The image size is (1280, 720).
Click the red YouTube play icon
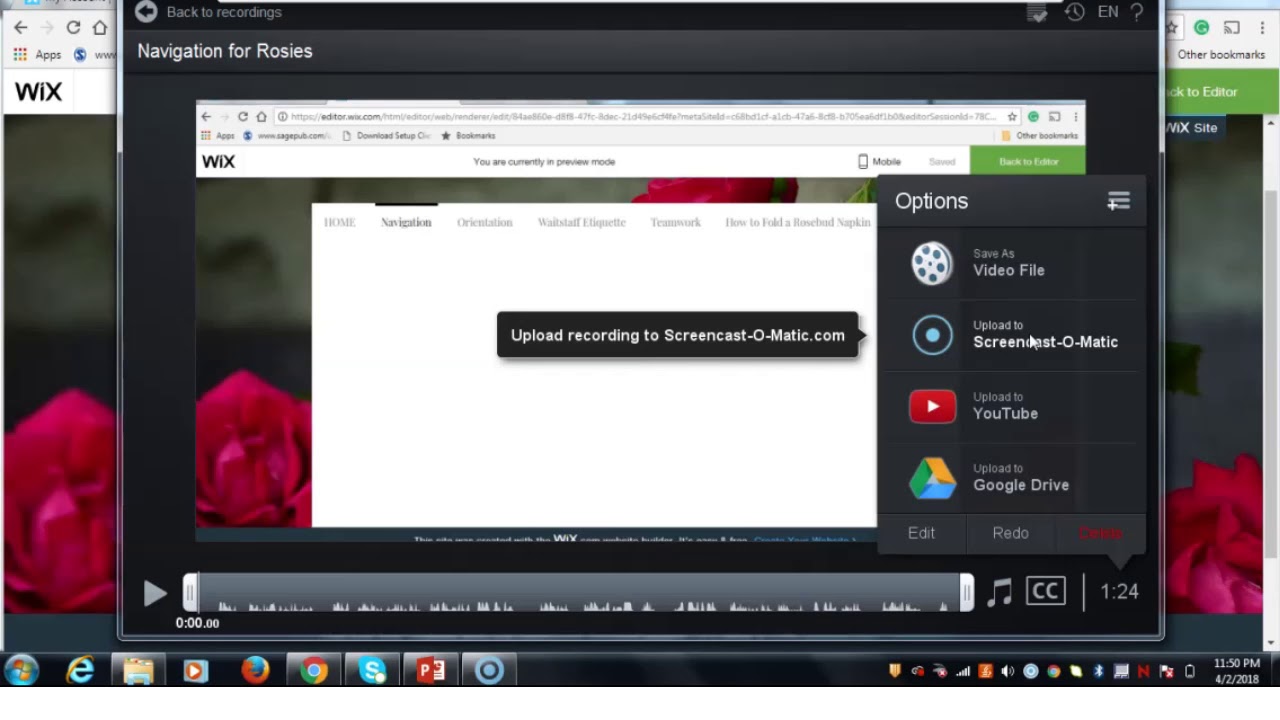point(932,406)
